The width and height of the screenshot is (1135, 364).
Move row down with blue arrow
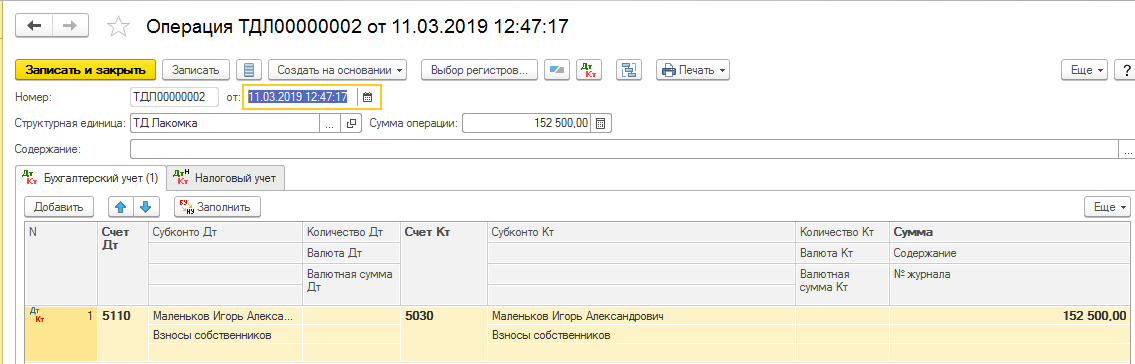point(145,207)
